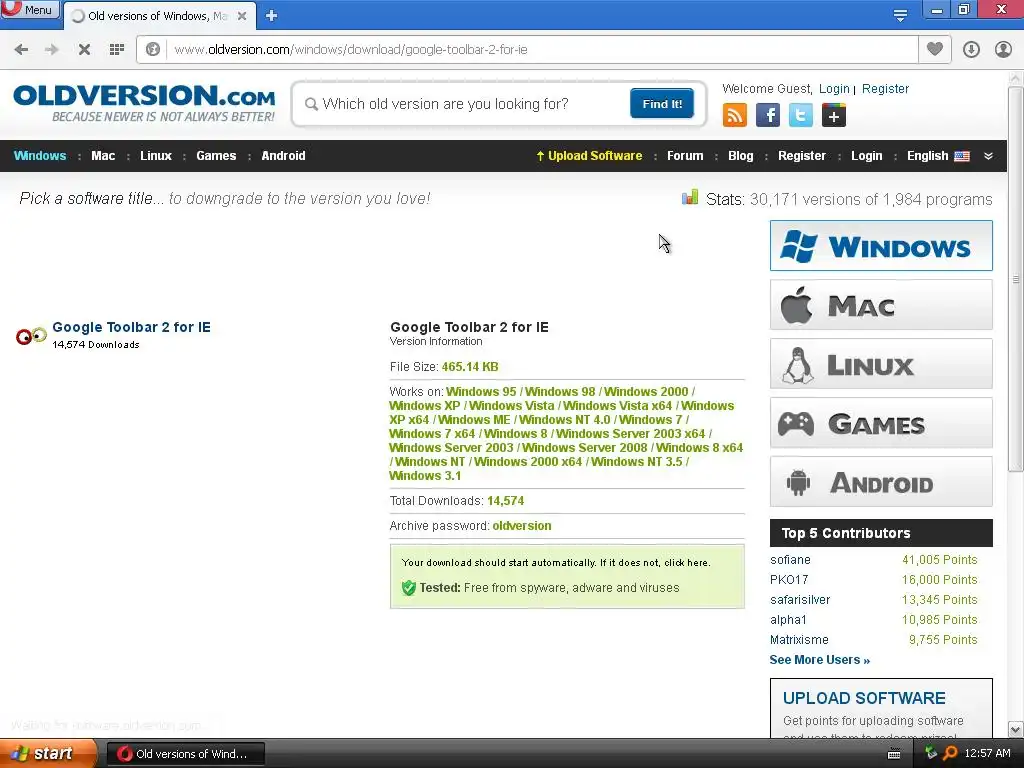The width and height of the screenshot is (1024, 768).
Task: Click the Windows ME compatibility link
Action: tap(474, 420)
